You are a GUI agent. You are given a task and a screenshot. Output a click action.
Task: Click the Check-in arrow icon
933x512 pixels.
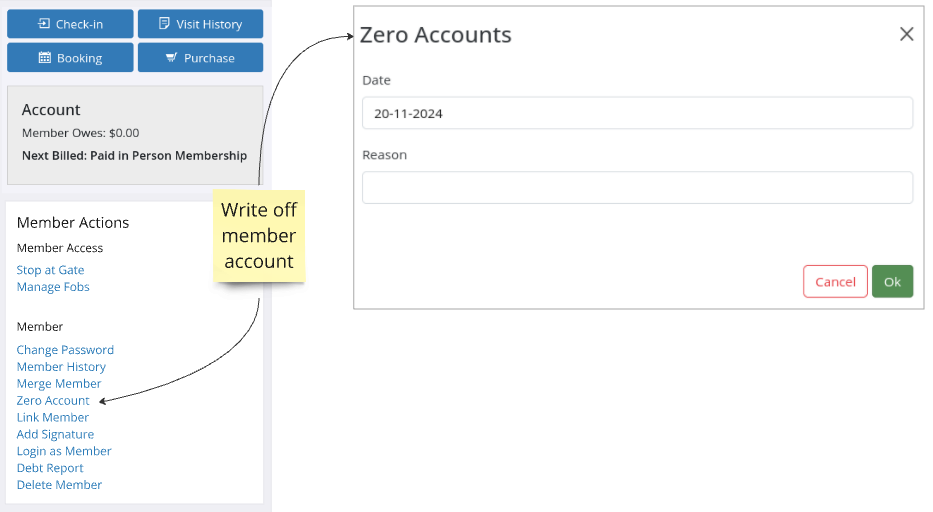(43, 24)
